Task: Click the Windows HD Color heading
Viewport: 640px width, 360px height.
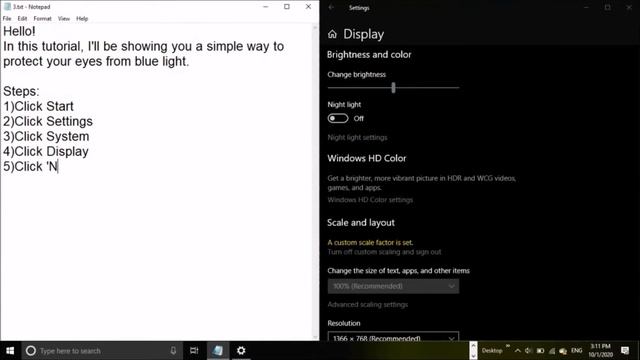Action: (x=367, y=158)
